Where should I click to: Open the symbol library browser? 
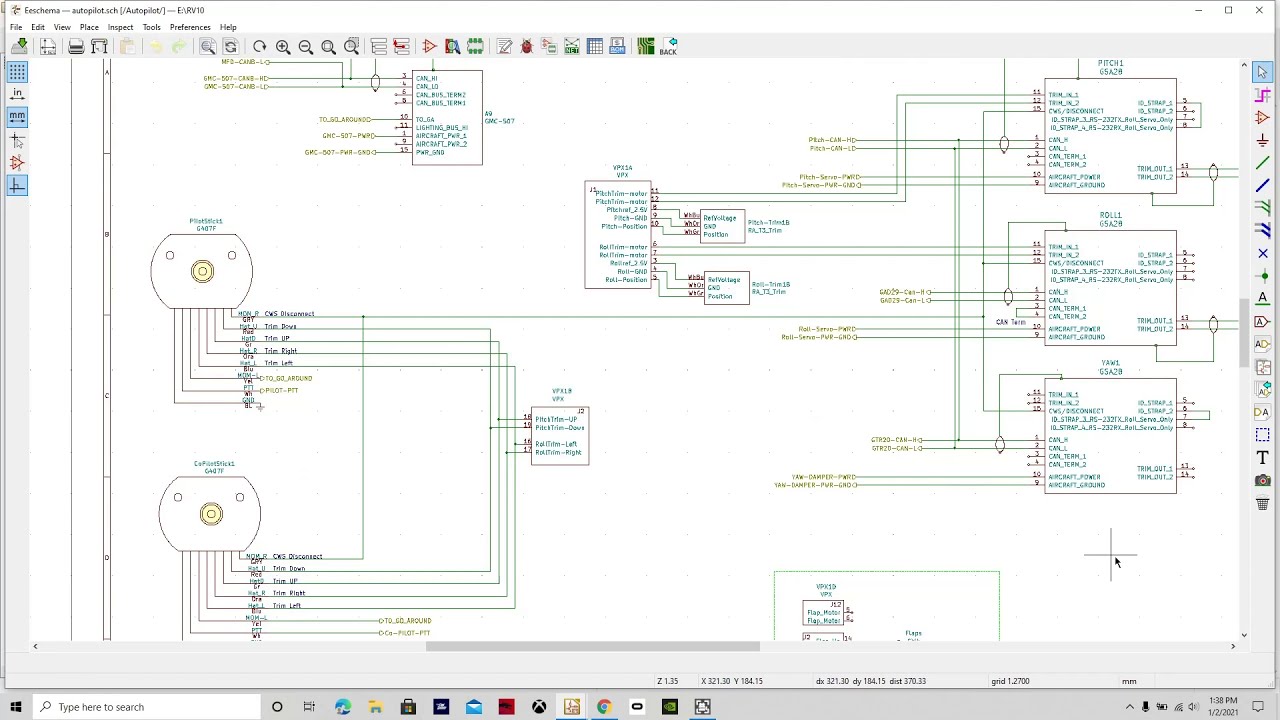click(452, 46)
